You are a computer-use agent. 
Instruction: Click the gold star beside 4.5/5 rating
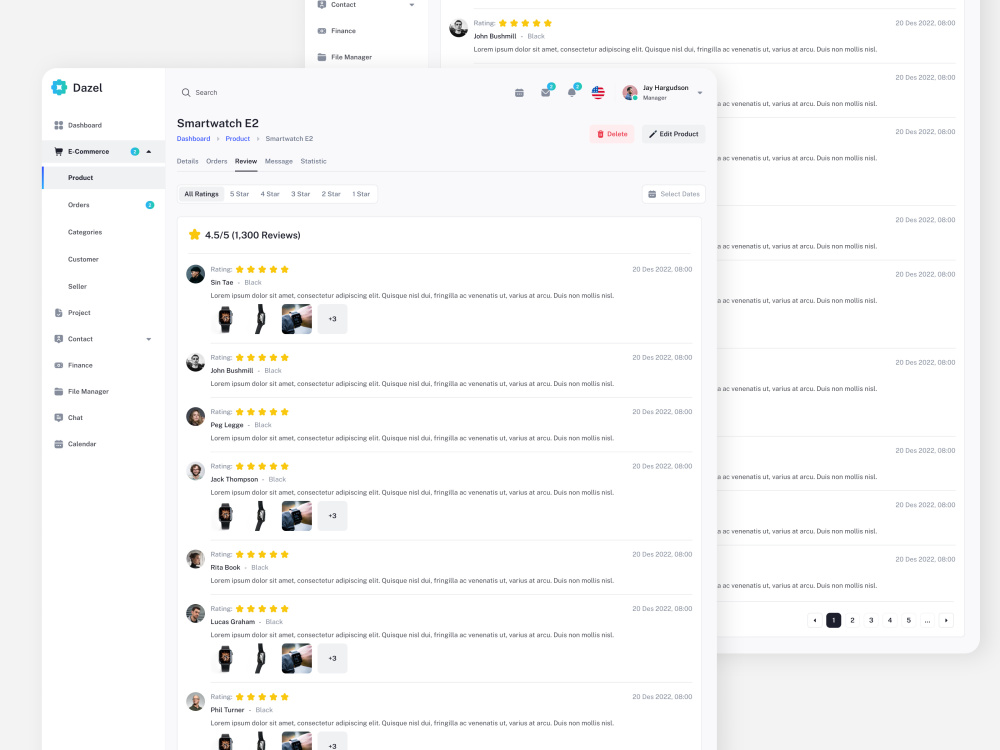click(x=195, y=235)
